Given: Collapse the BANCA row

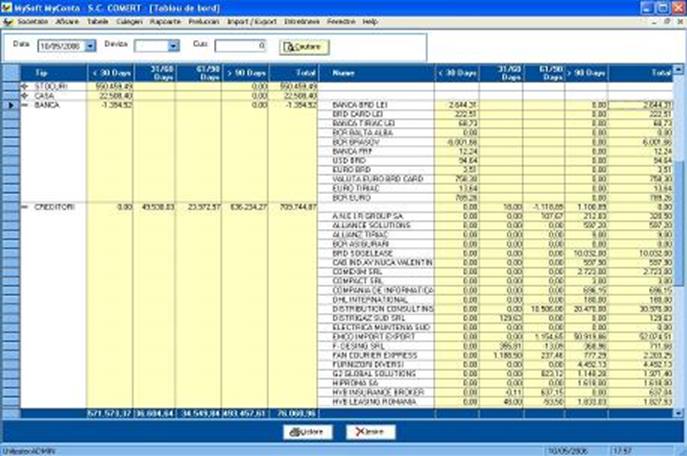Looking at the screenshot, I should click(25, 105).
